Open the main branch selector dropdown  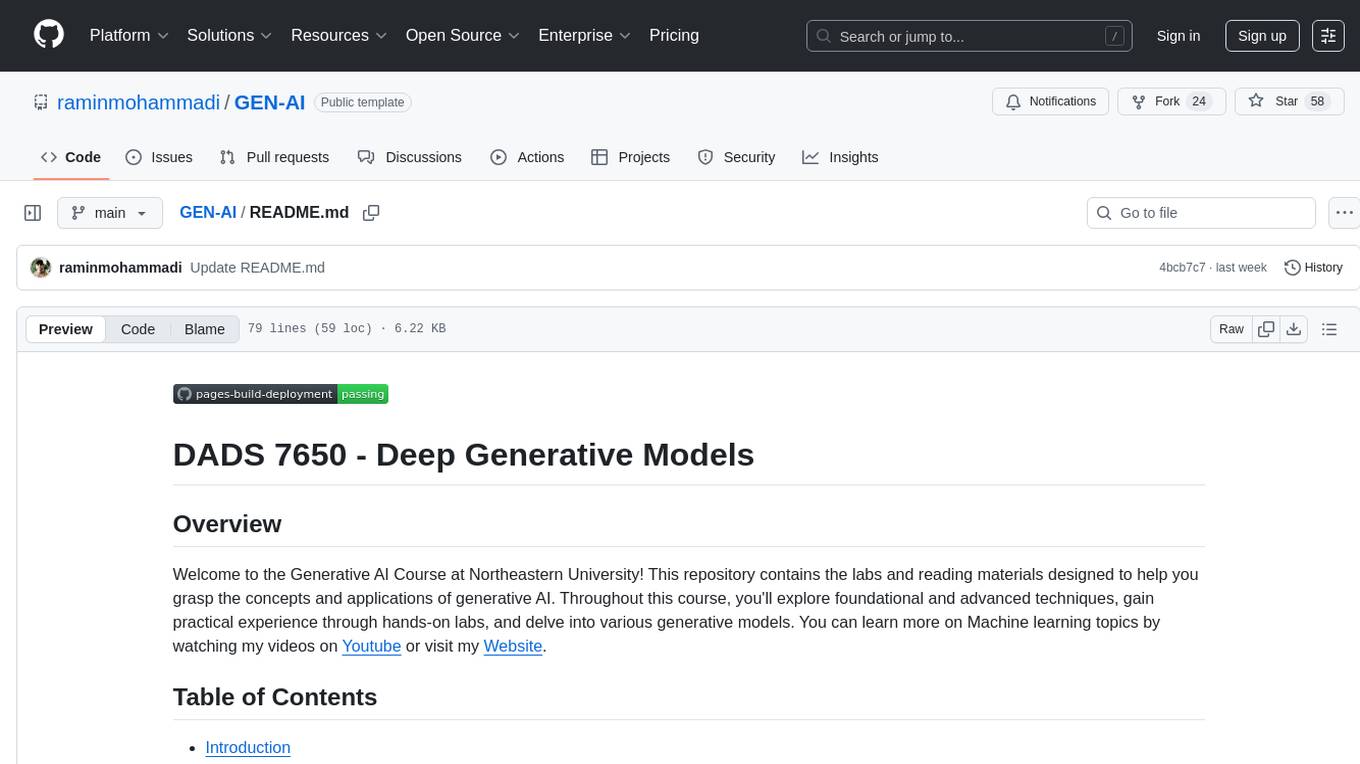point(110,213)
